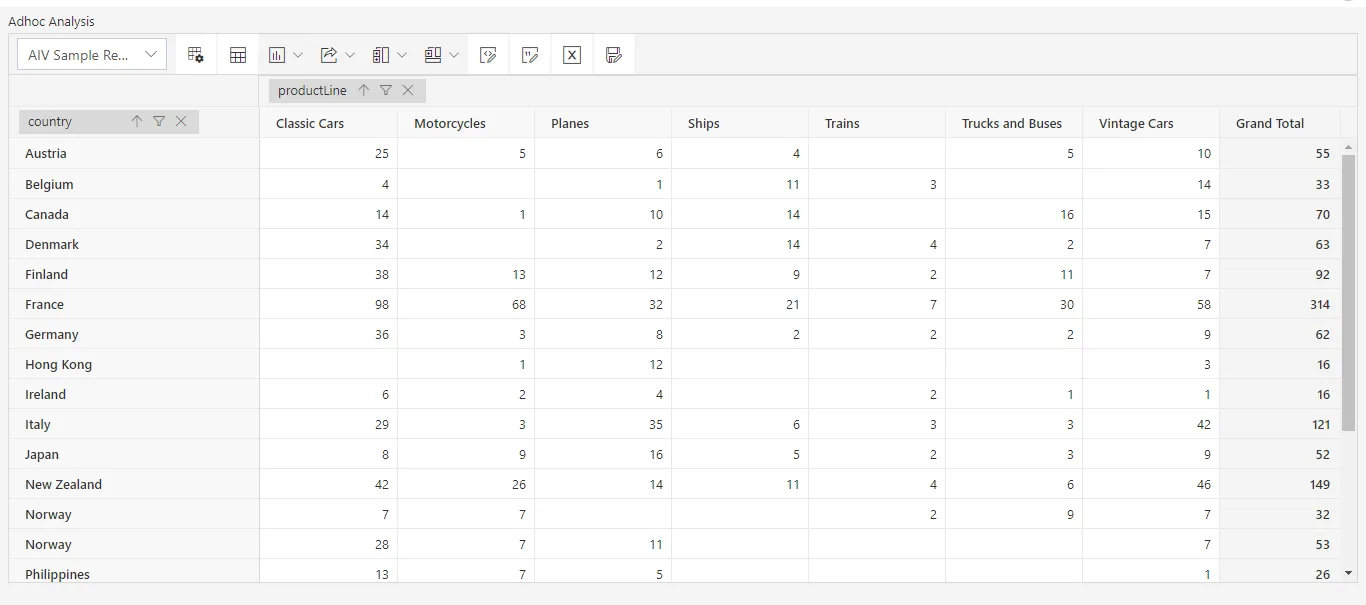Click the export share icon
1366x605 pixels.
[329, 55]
